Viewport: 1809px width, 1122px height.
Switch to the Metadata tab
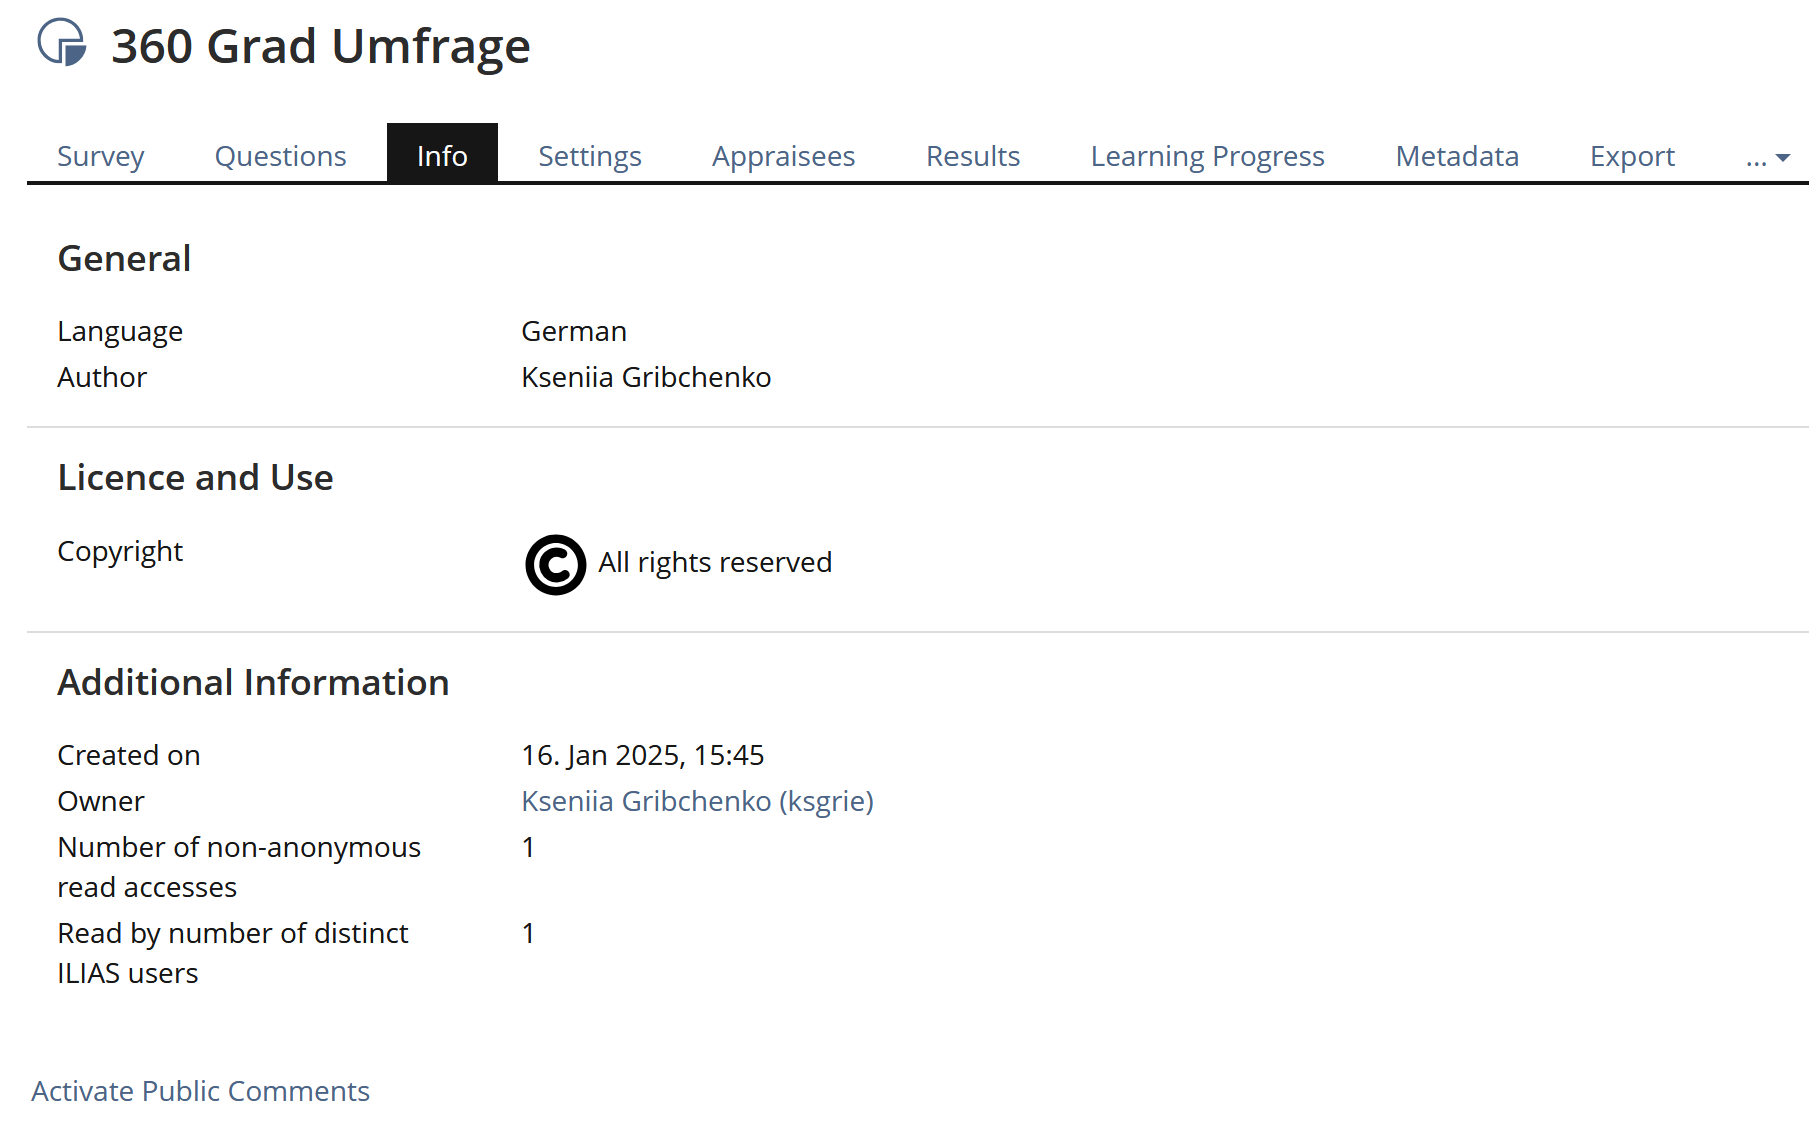(1457, 156)
